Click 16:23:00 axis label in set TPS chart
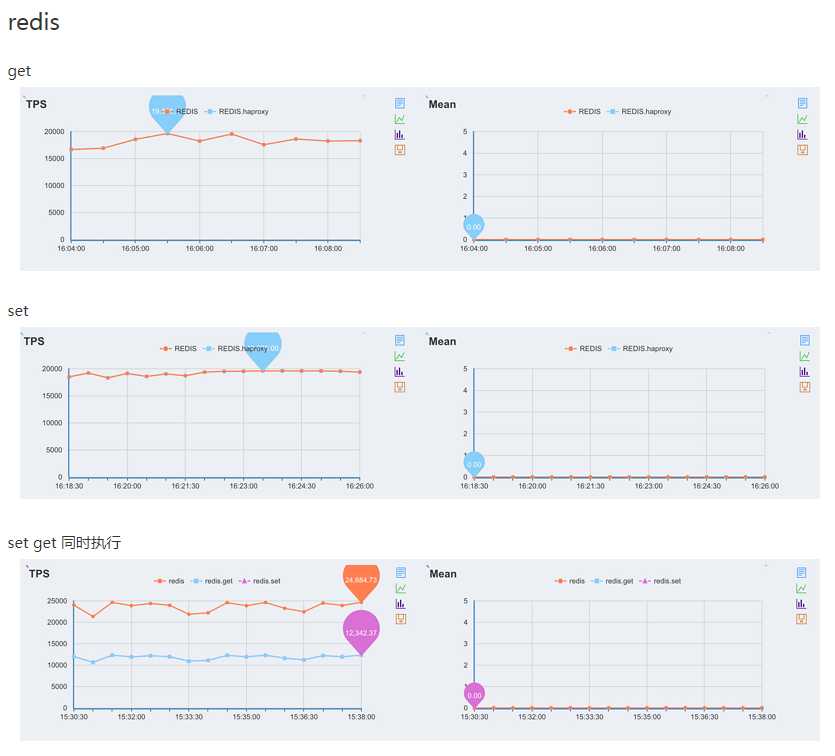Screen dimensions: 835x756 tap(243, 486)
